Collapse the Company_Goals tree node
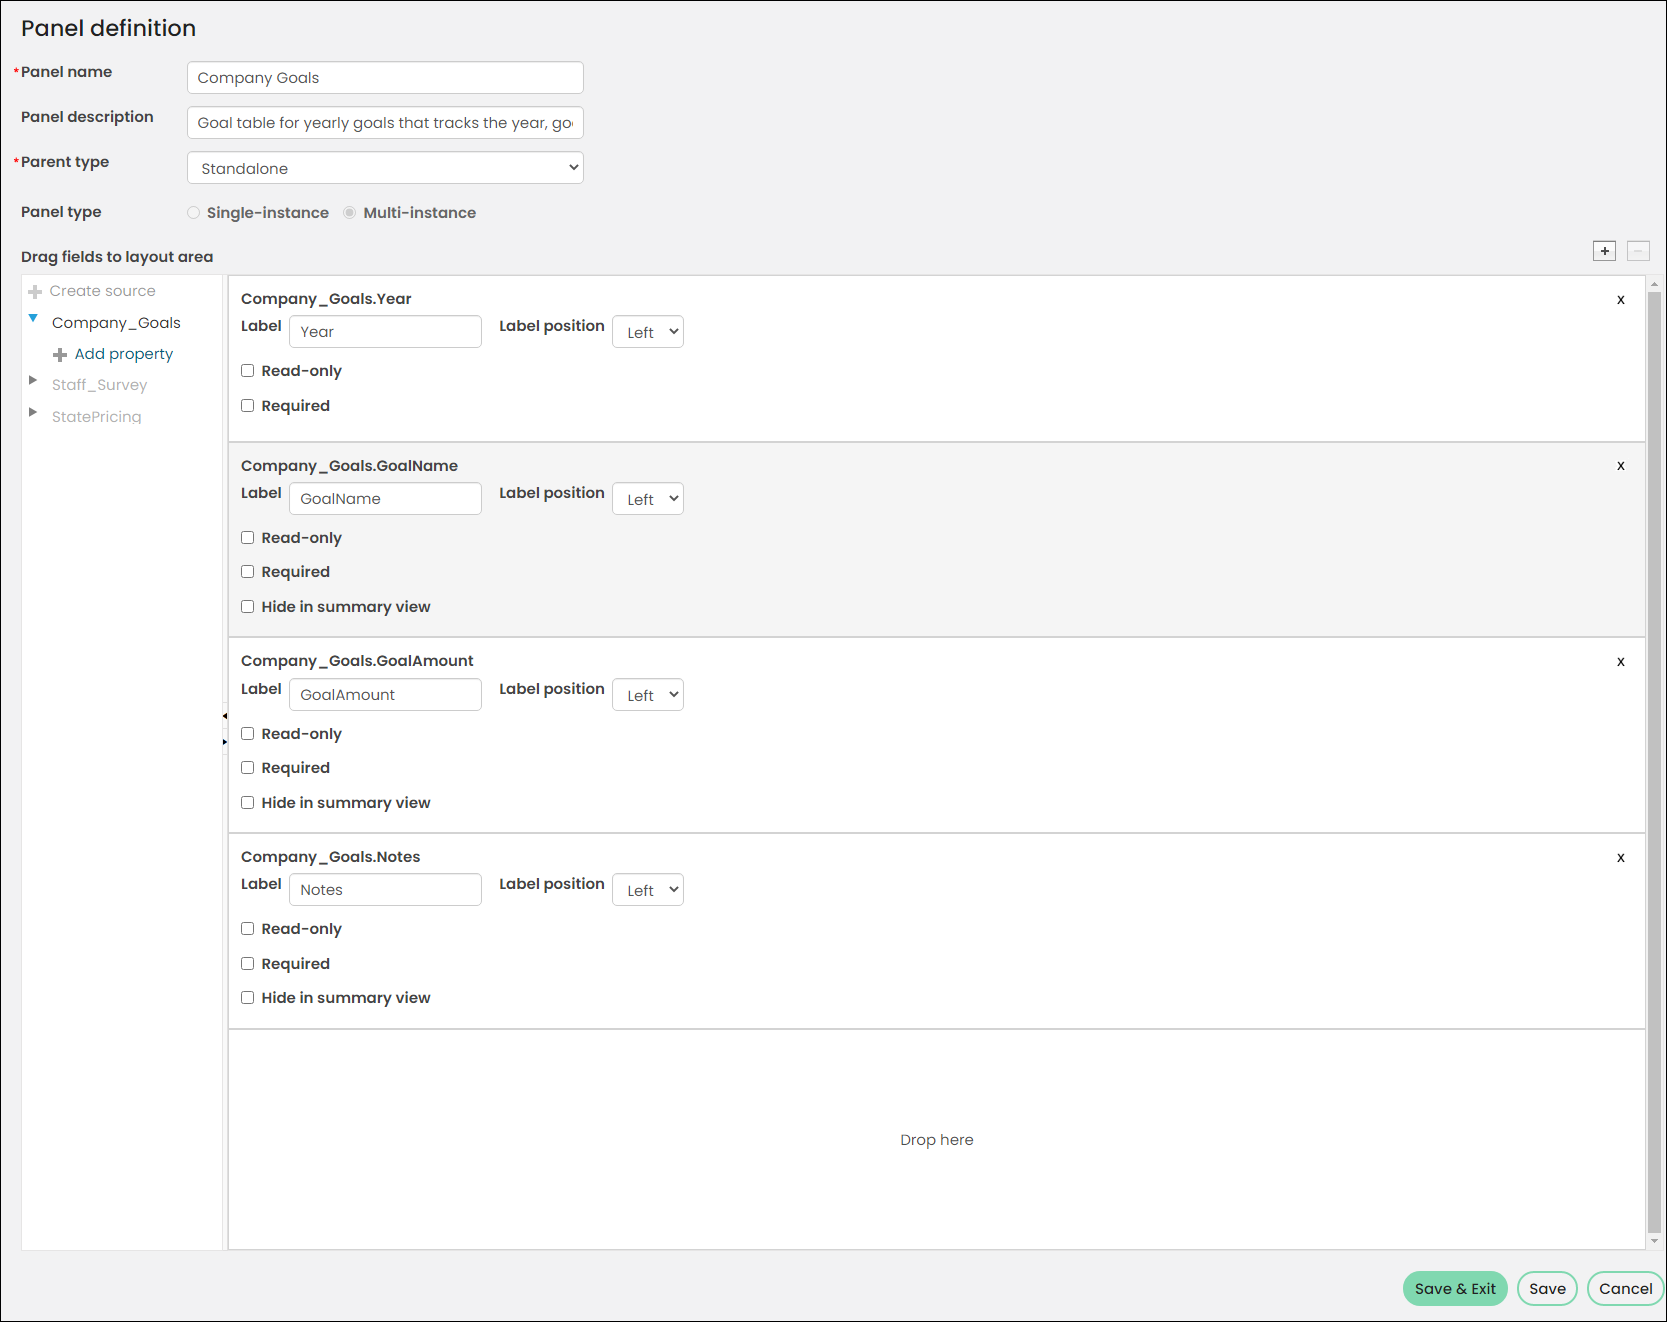 coord(33,318)
